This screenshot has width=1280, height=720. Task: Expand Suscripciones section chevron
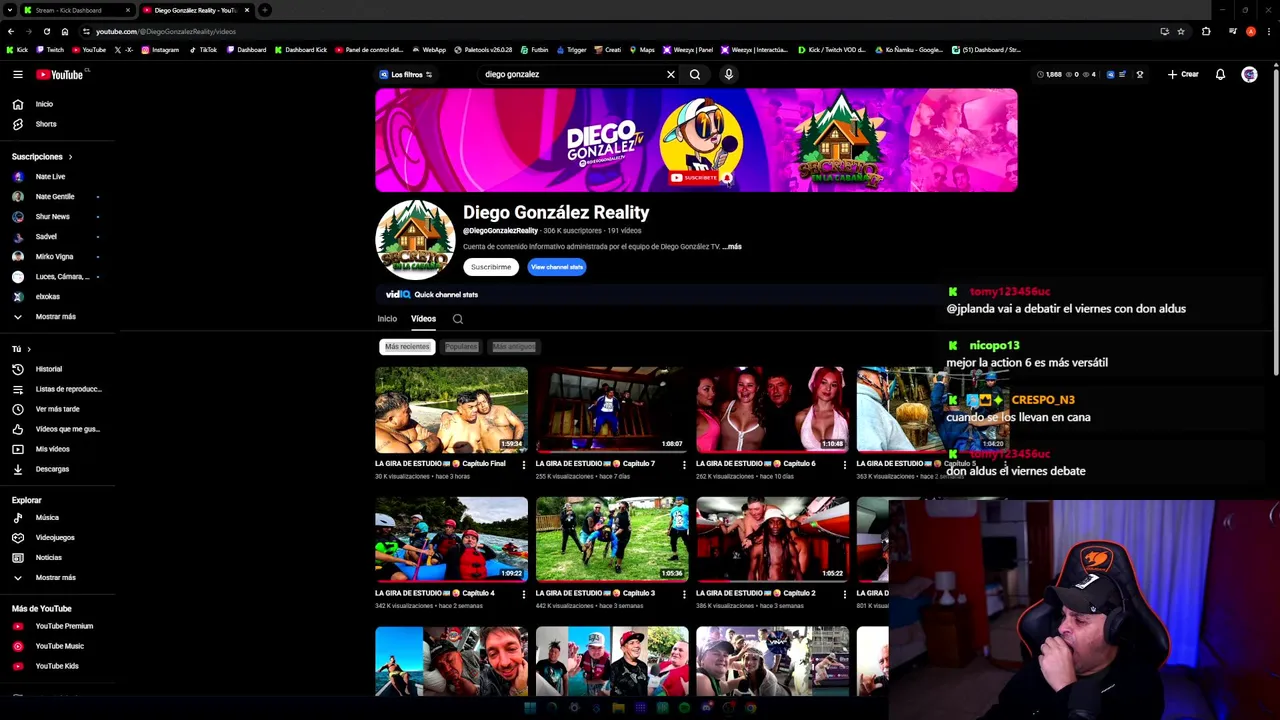coord(70,157)
